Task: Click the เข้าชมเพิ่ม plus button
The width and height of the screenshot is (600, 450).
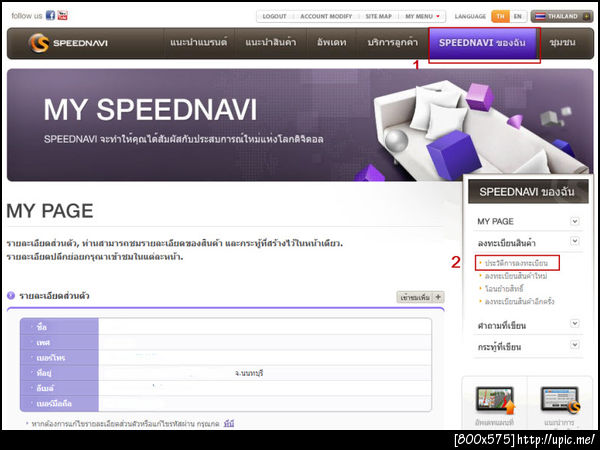Action: coord(420,297)
